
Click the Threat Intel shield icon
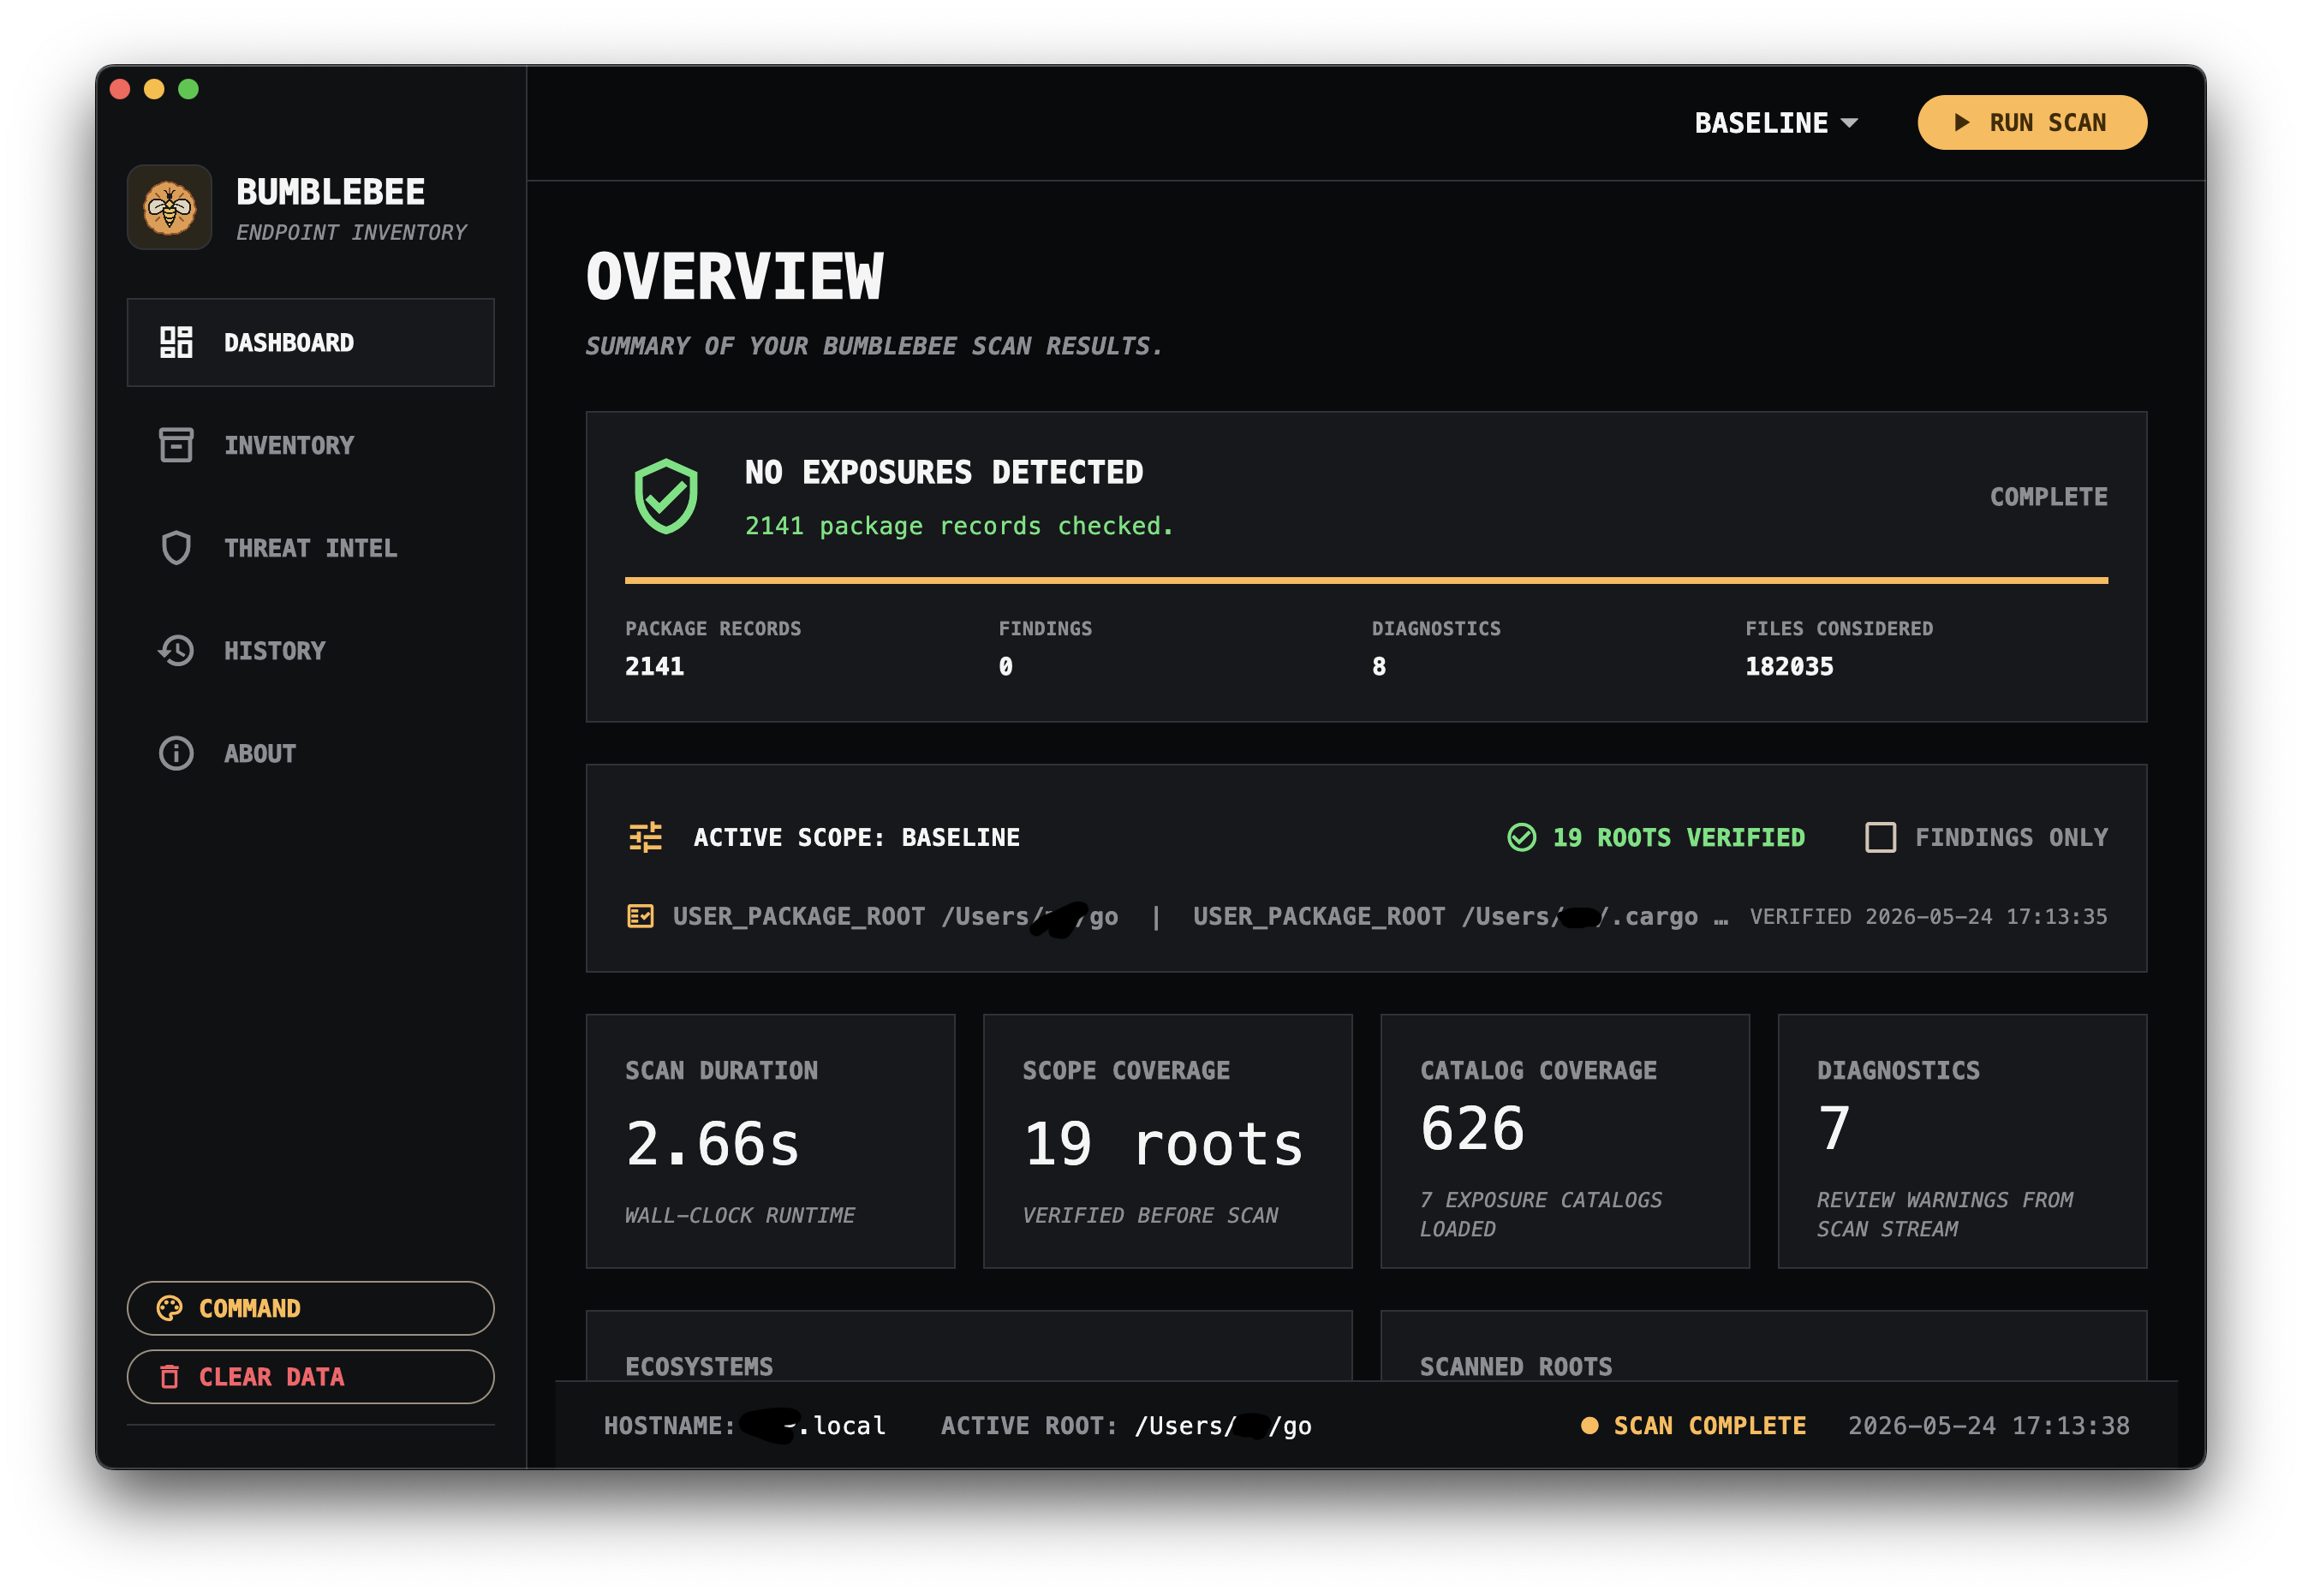[x=176, y=548]
